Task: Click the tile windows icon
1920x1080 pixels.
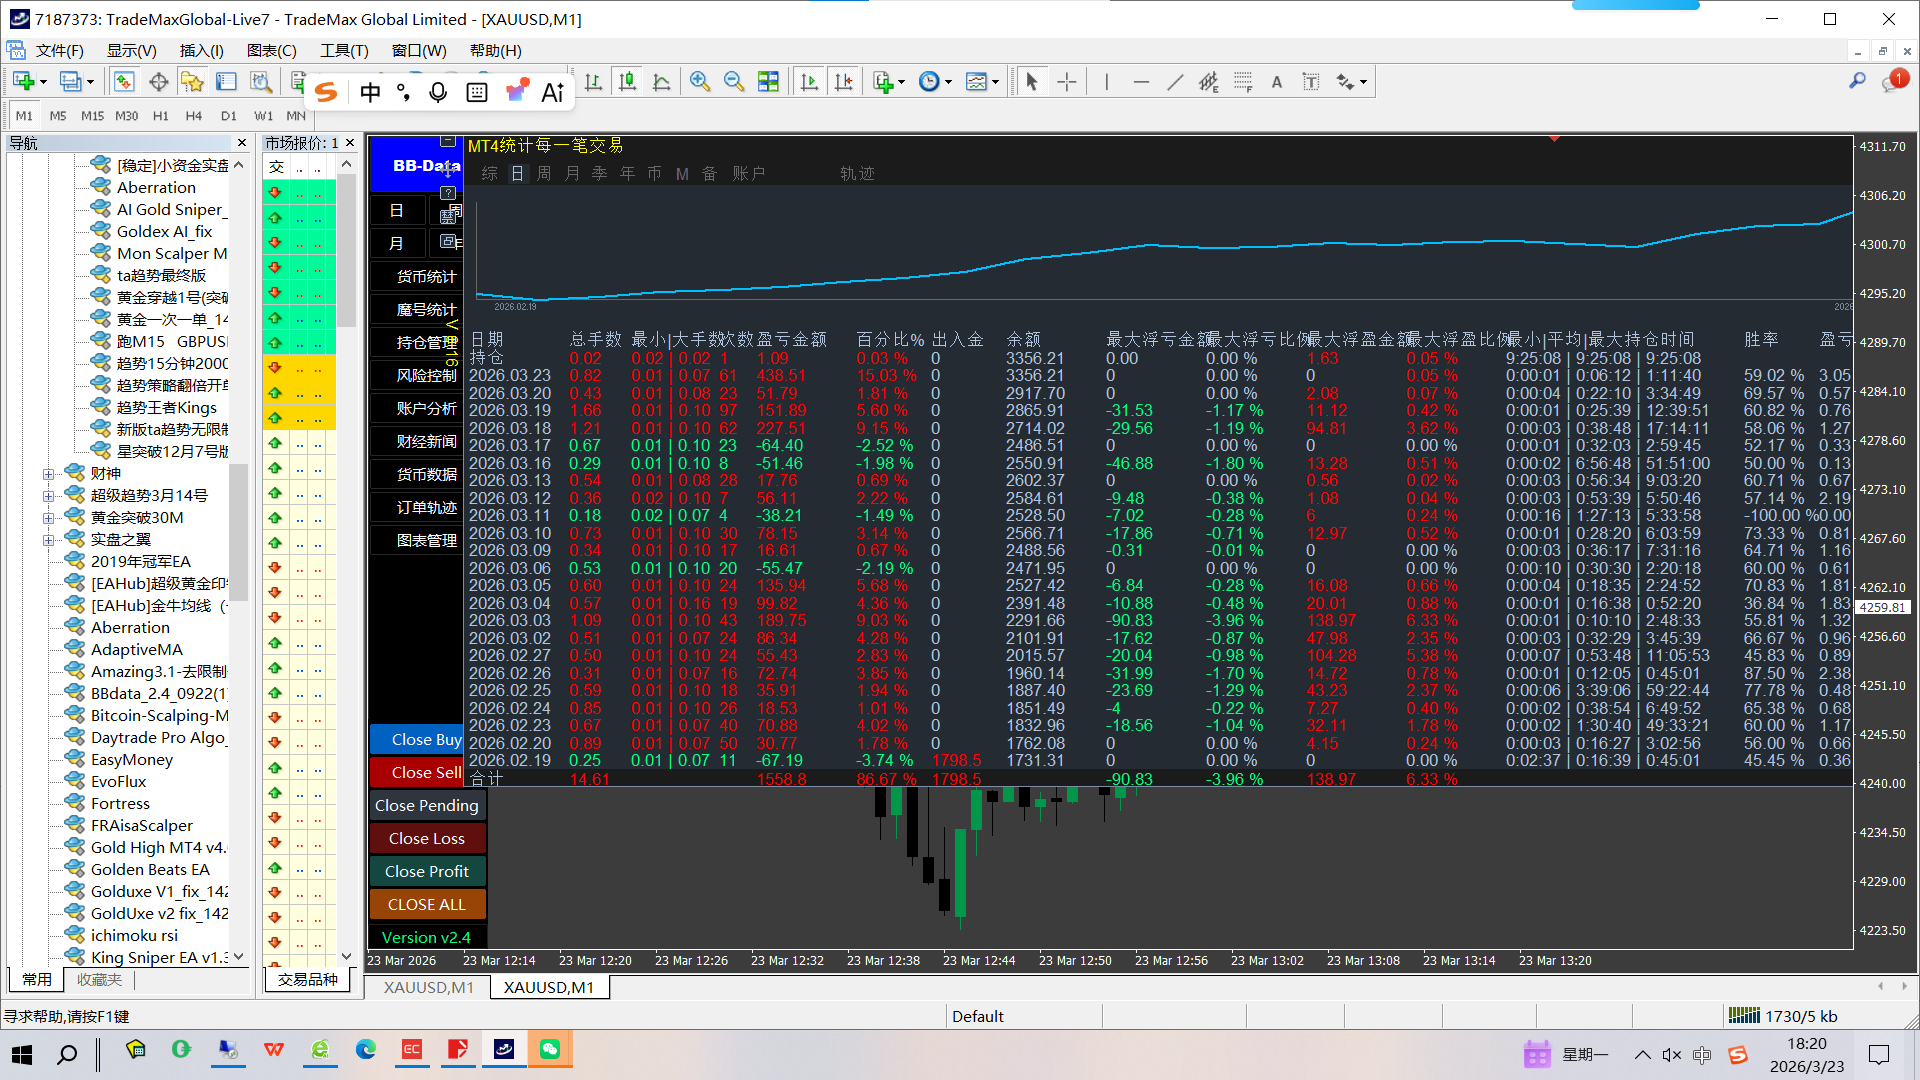Action: click(768, 82)
